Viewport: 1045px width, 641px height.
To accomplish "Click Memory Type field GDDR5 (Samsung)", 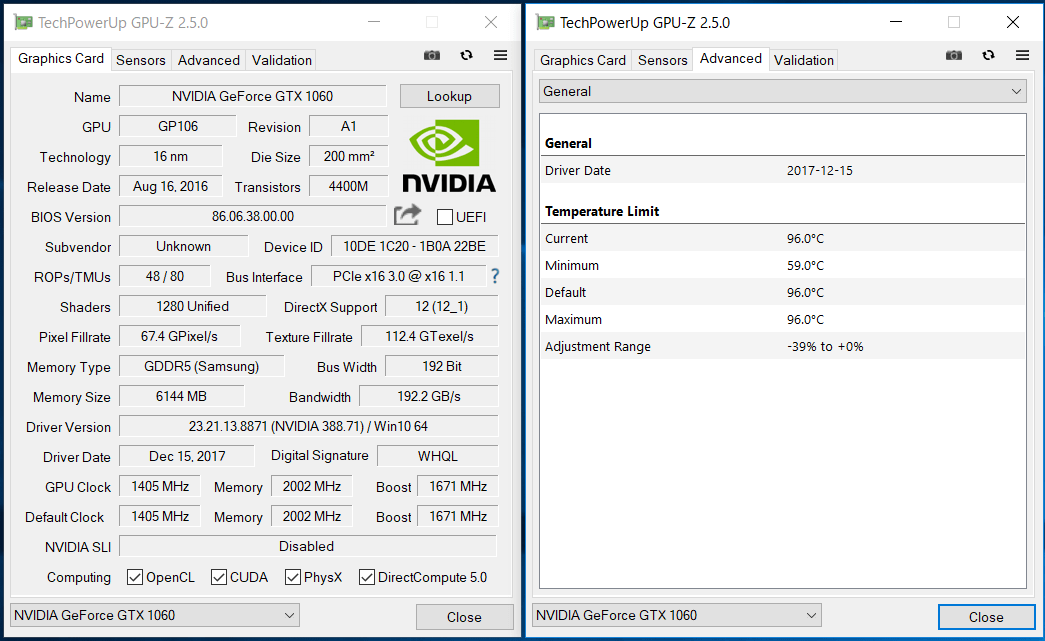I will [x=202, y=366].
